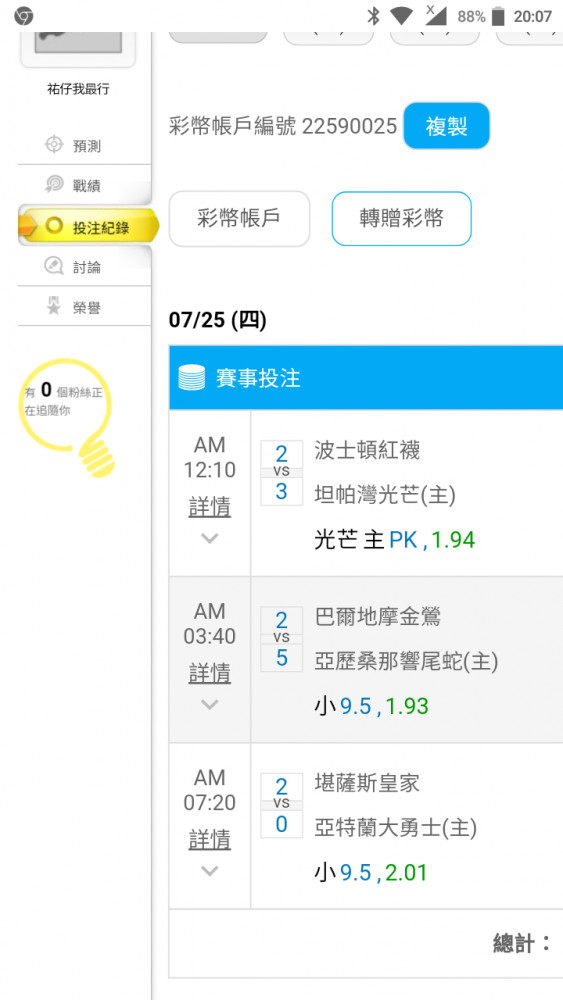Click the blue 複製 copy button
The image size is (563, 1000).
(x=446, y=126)
